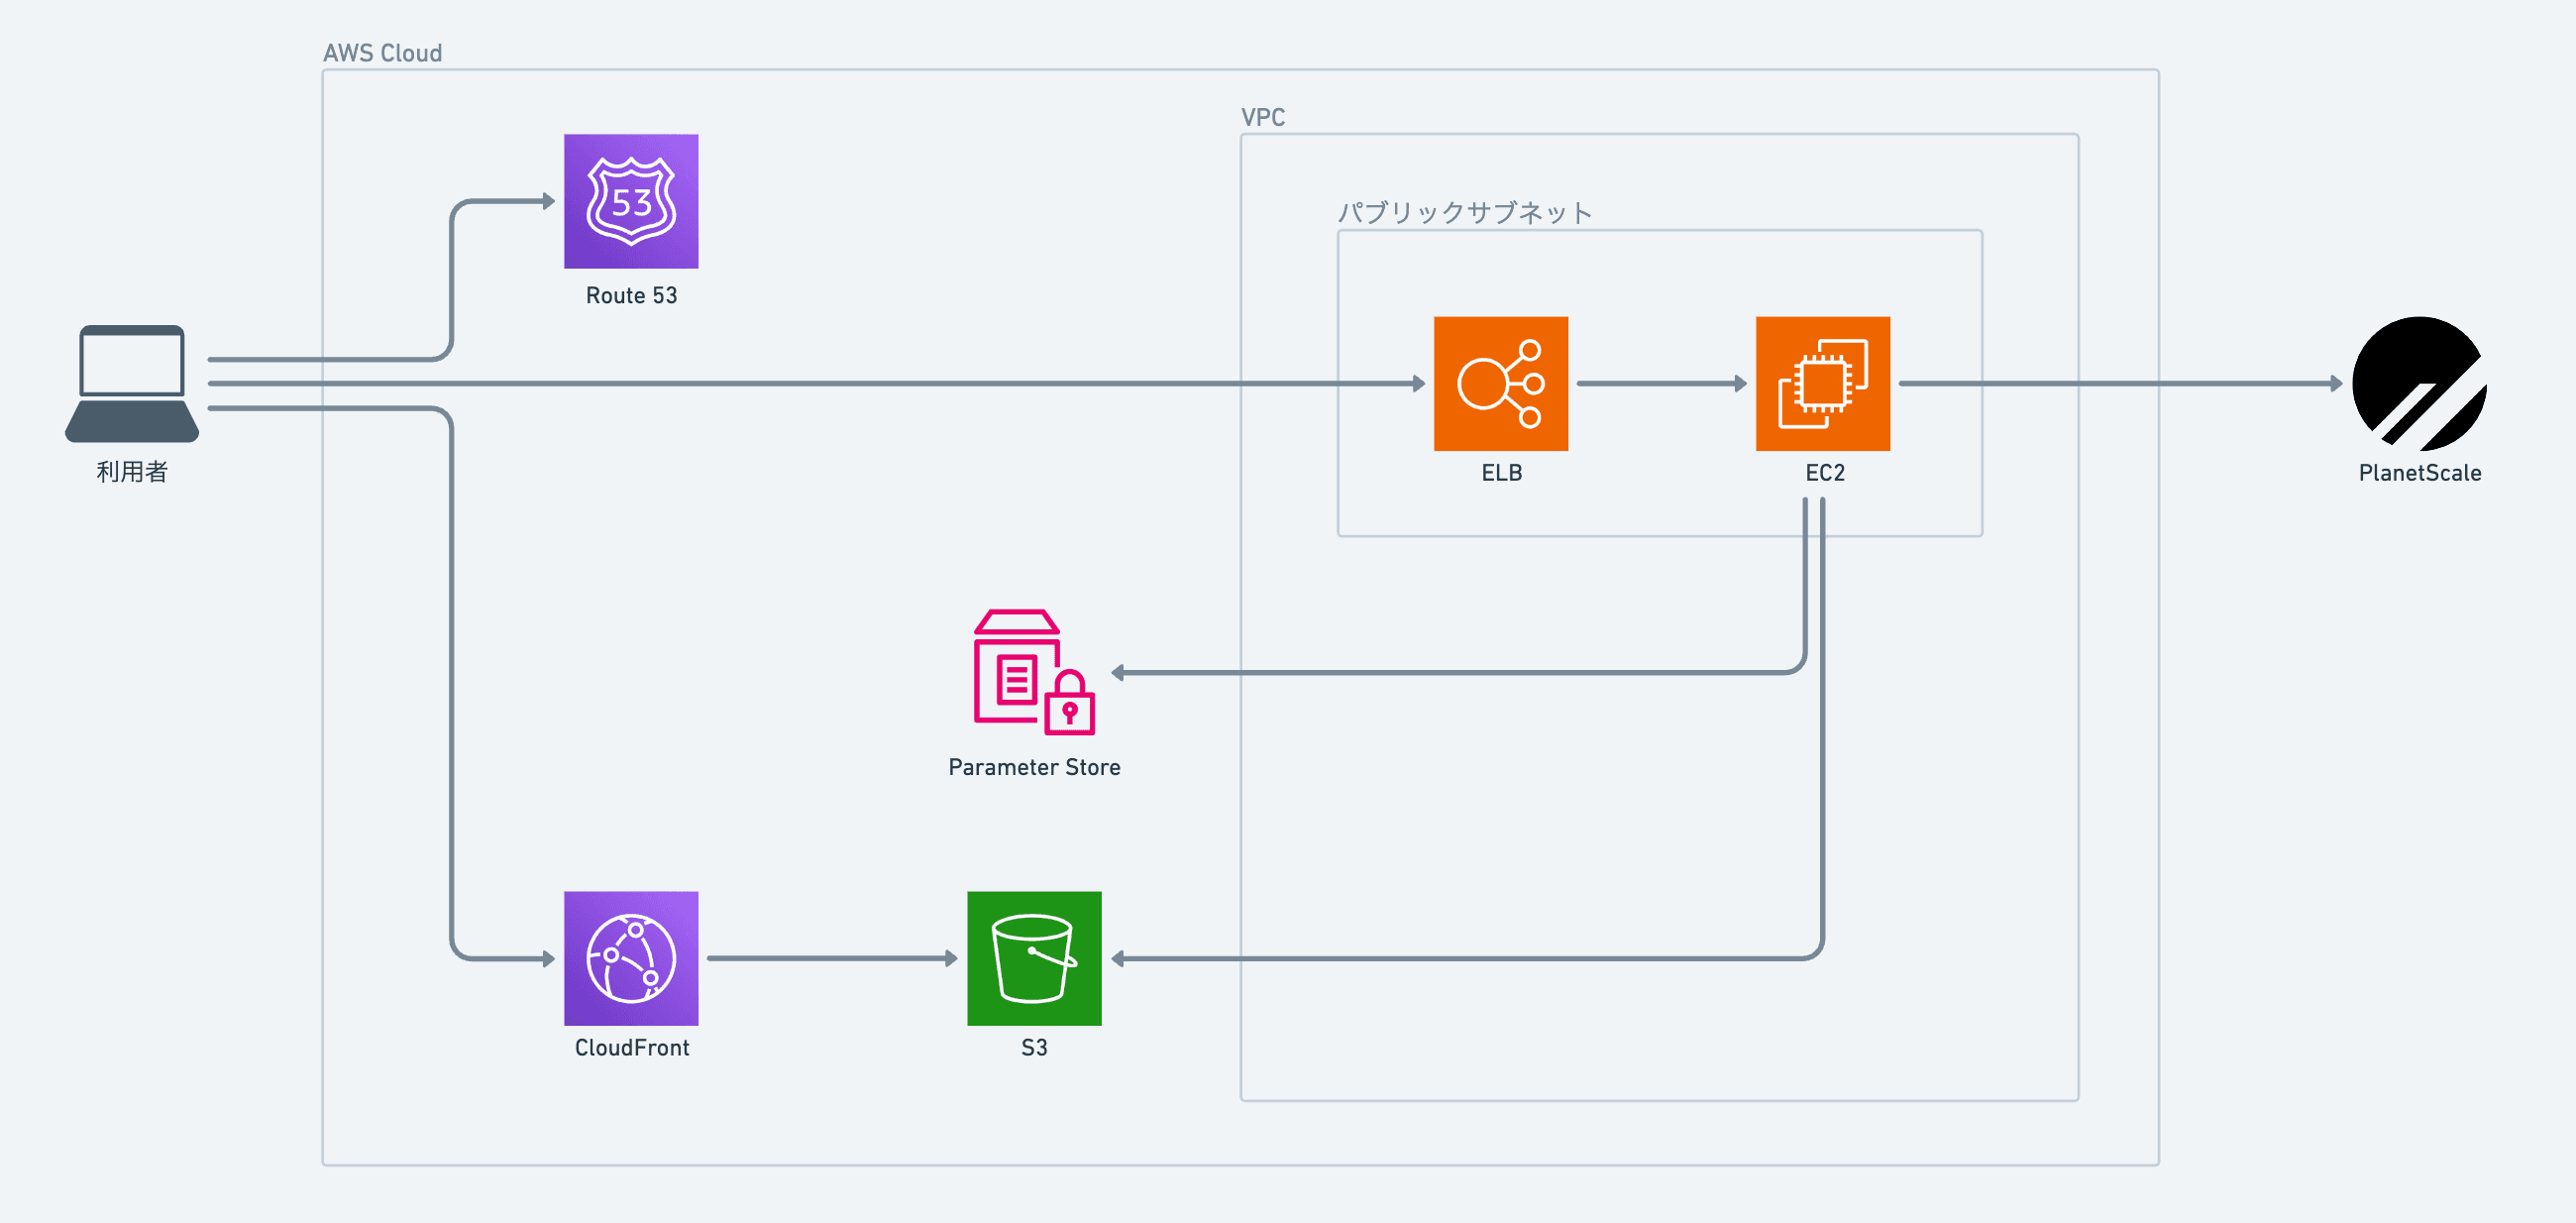This screenshot has width=2576, height=1223.
Task: Click the "S3" label under bucket
Action: (x=1034, y=1047)
